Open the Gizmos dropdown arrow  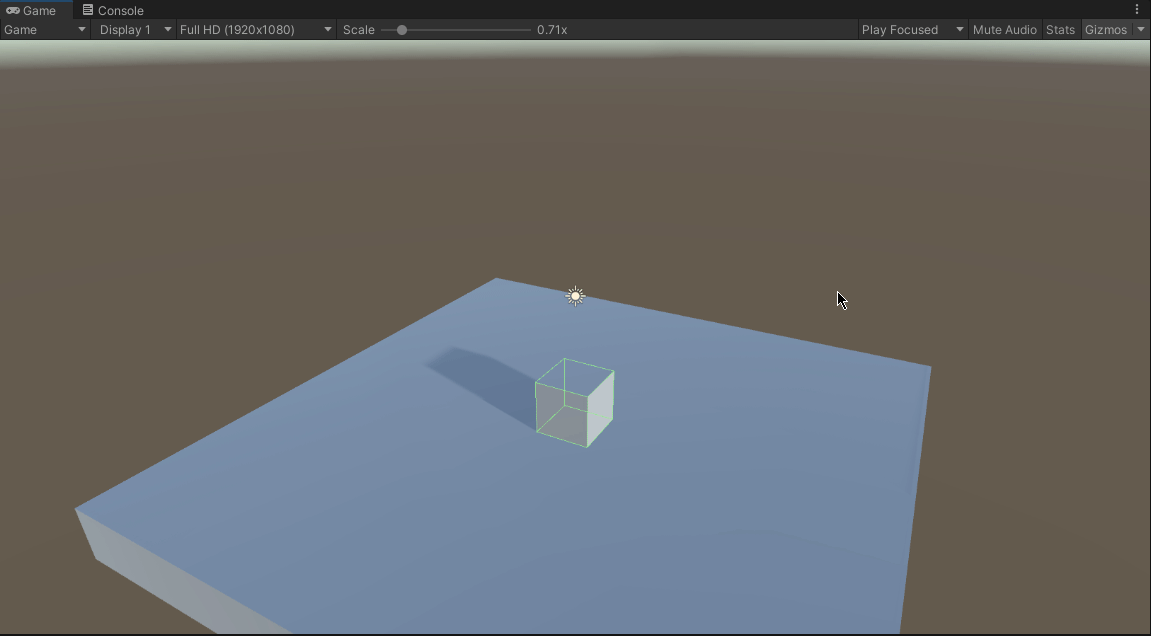pyautogui.click(x=1141, y=29)
